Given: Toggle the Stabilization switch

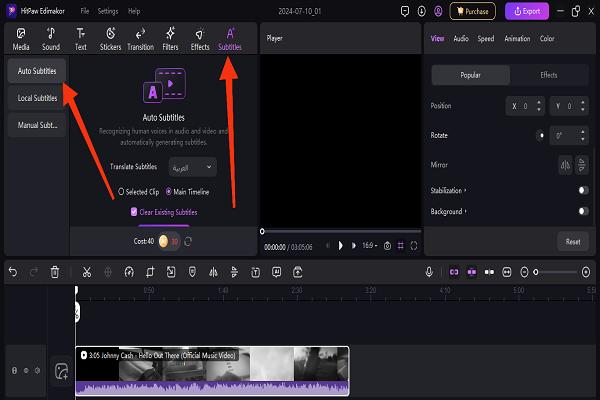Looking at the screenshot, I should tap(582, 189).
